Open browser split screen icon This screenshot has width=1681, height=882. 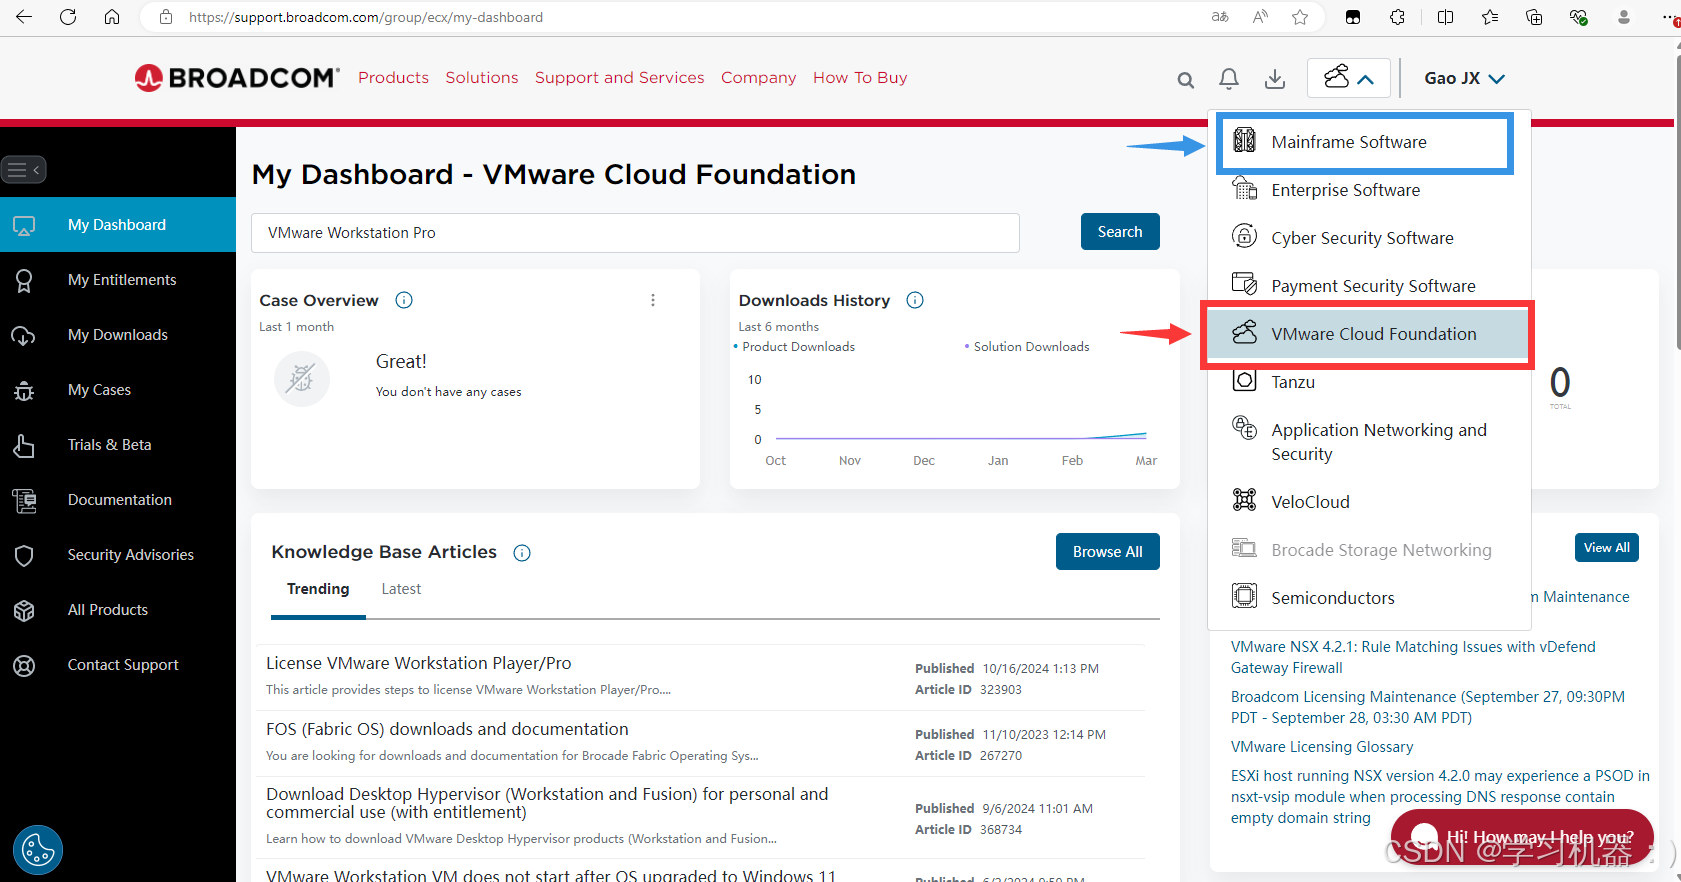click(x=1445, y=17)
